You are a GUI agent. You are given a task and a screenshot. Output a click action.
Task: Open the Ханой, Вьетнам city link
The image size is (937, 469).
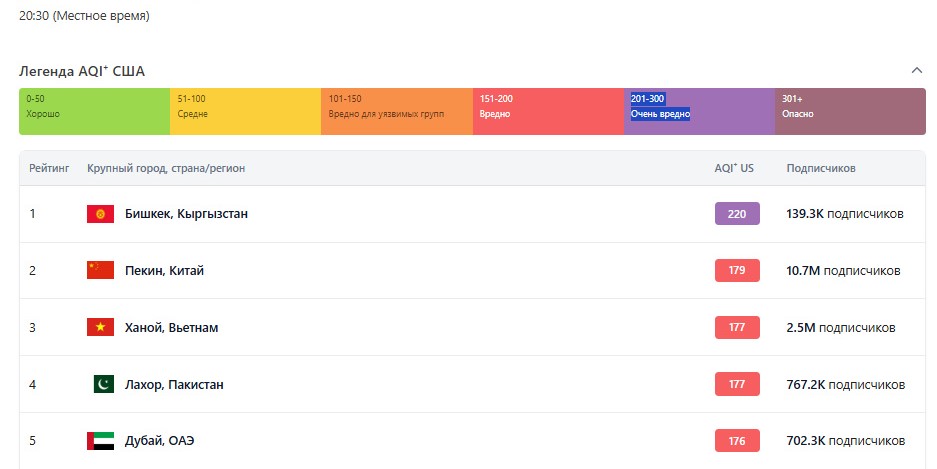171,328
